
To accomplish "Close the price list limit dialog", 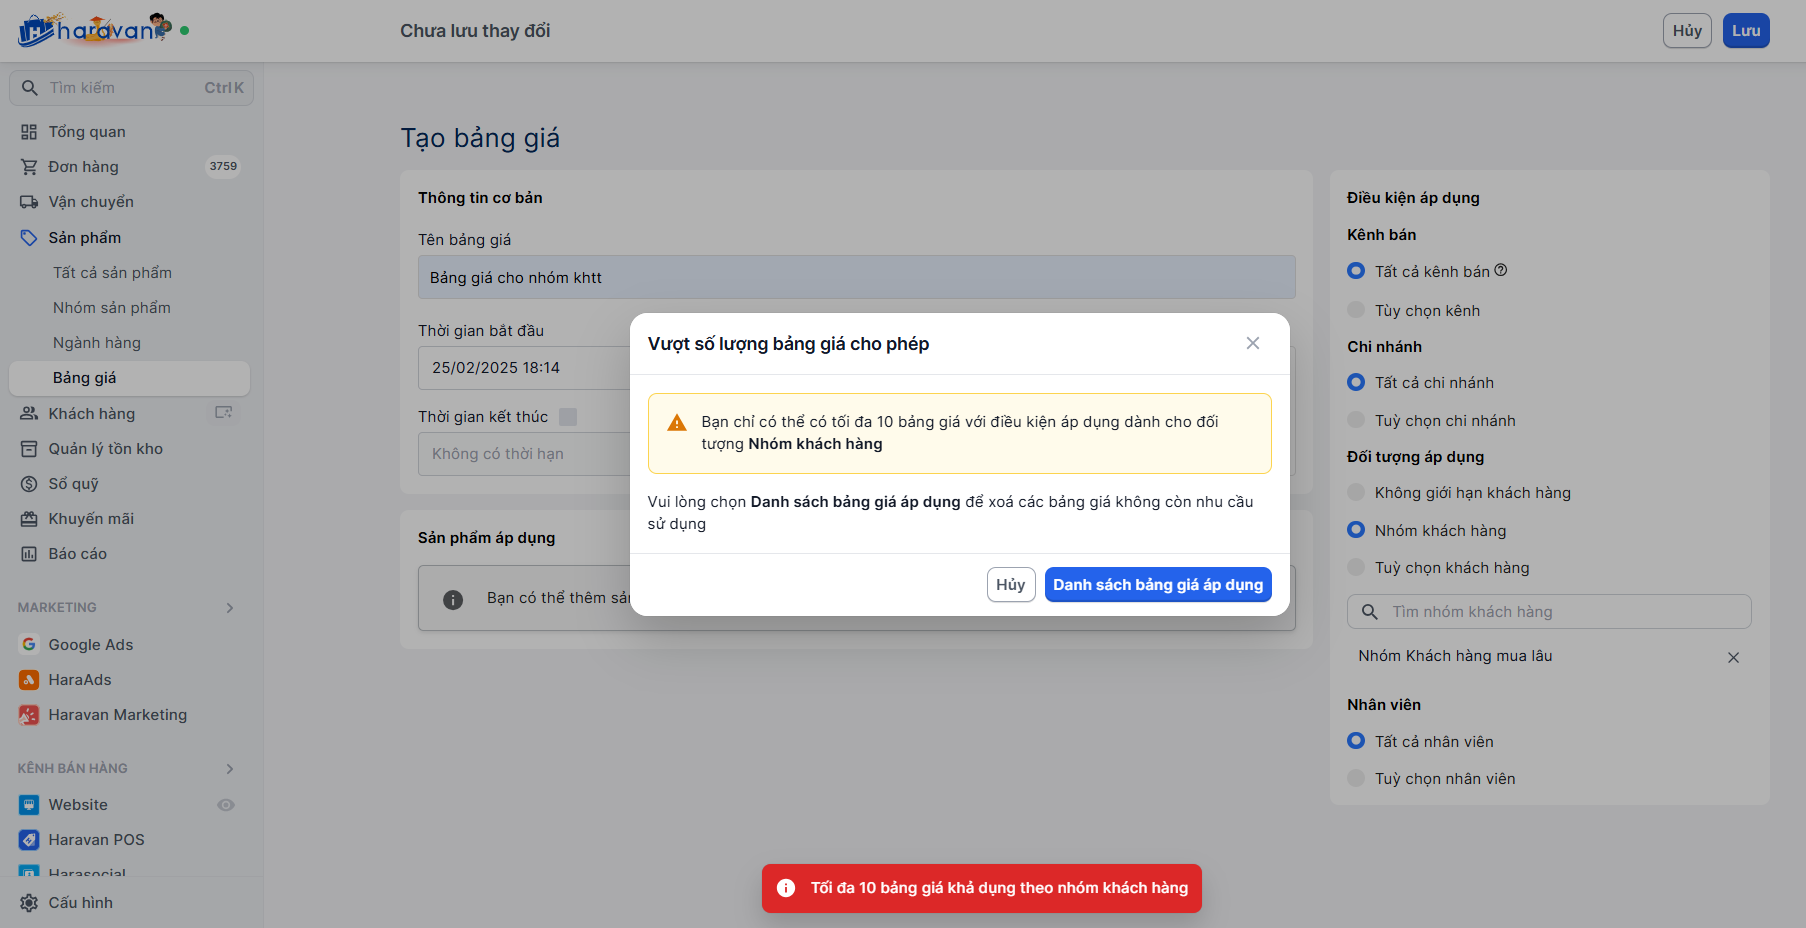I will point(1252,343).
